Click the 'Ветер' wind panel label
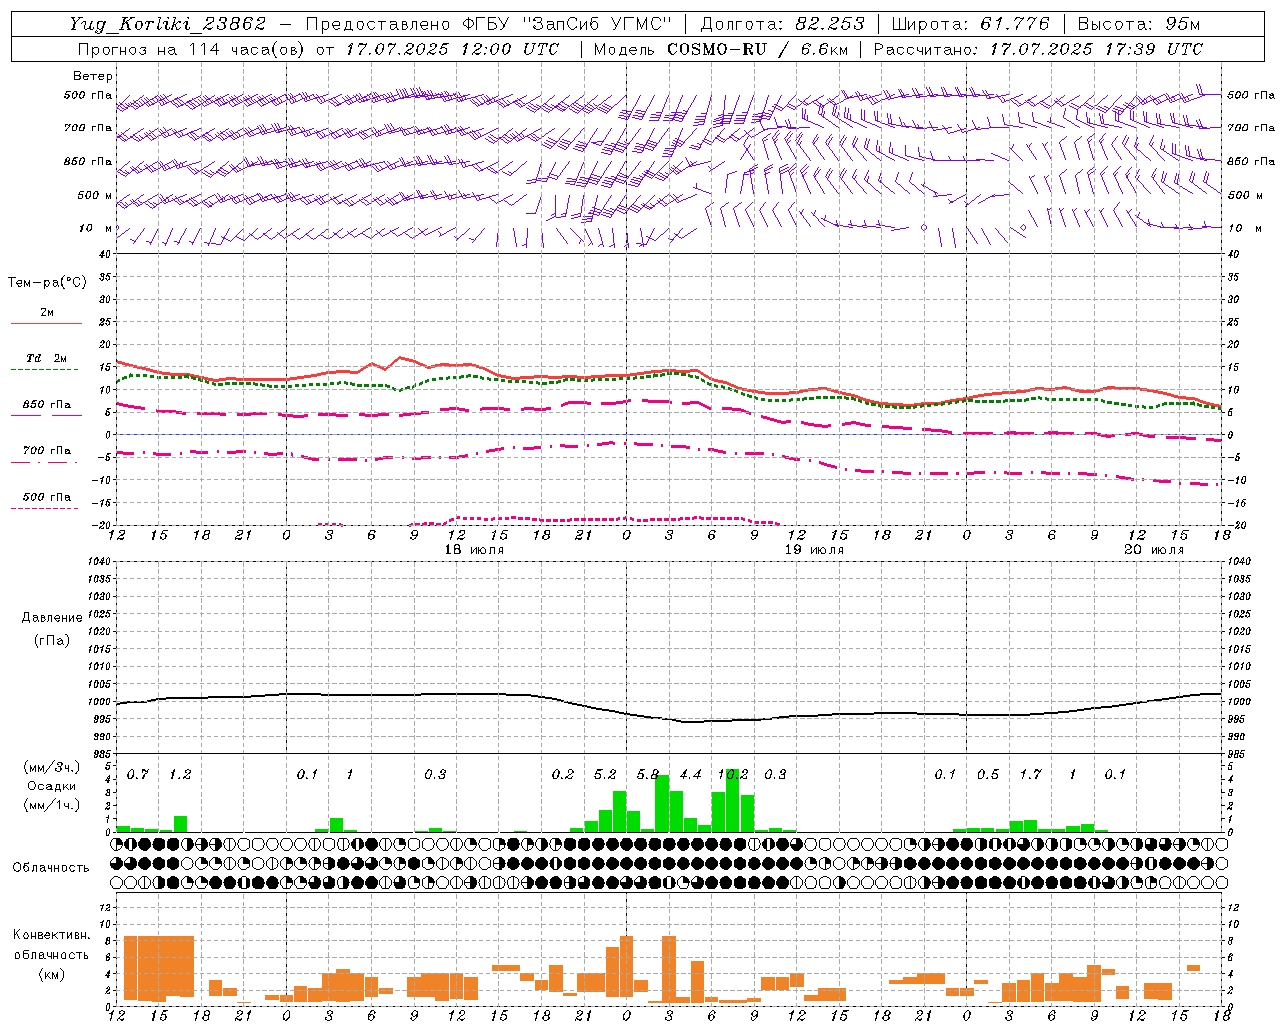The height and width of the screenshot is (1024, 1280). (93, 76)
